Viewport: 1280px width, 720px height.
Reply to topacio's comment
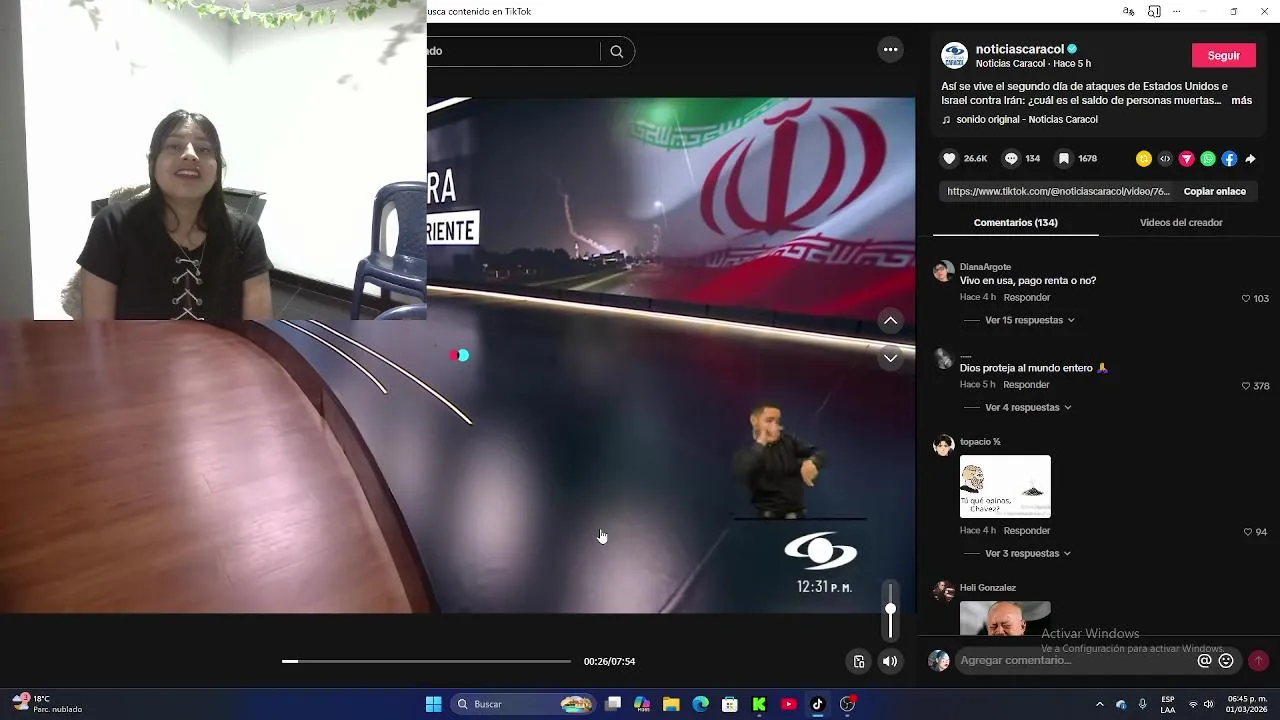(1027, 530)
